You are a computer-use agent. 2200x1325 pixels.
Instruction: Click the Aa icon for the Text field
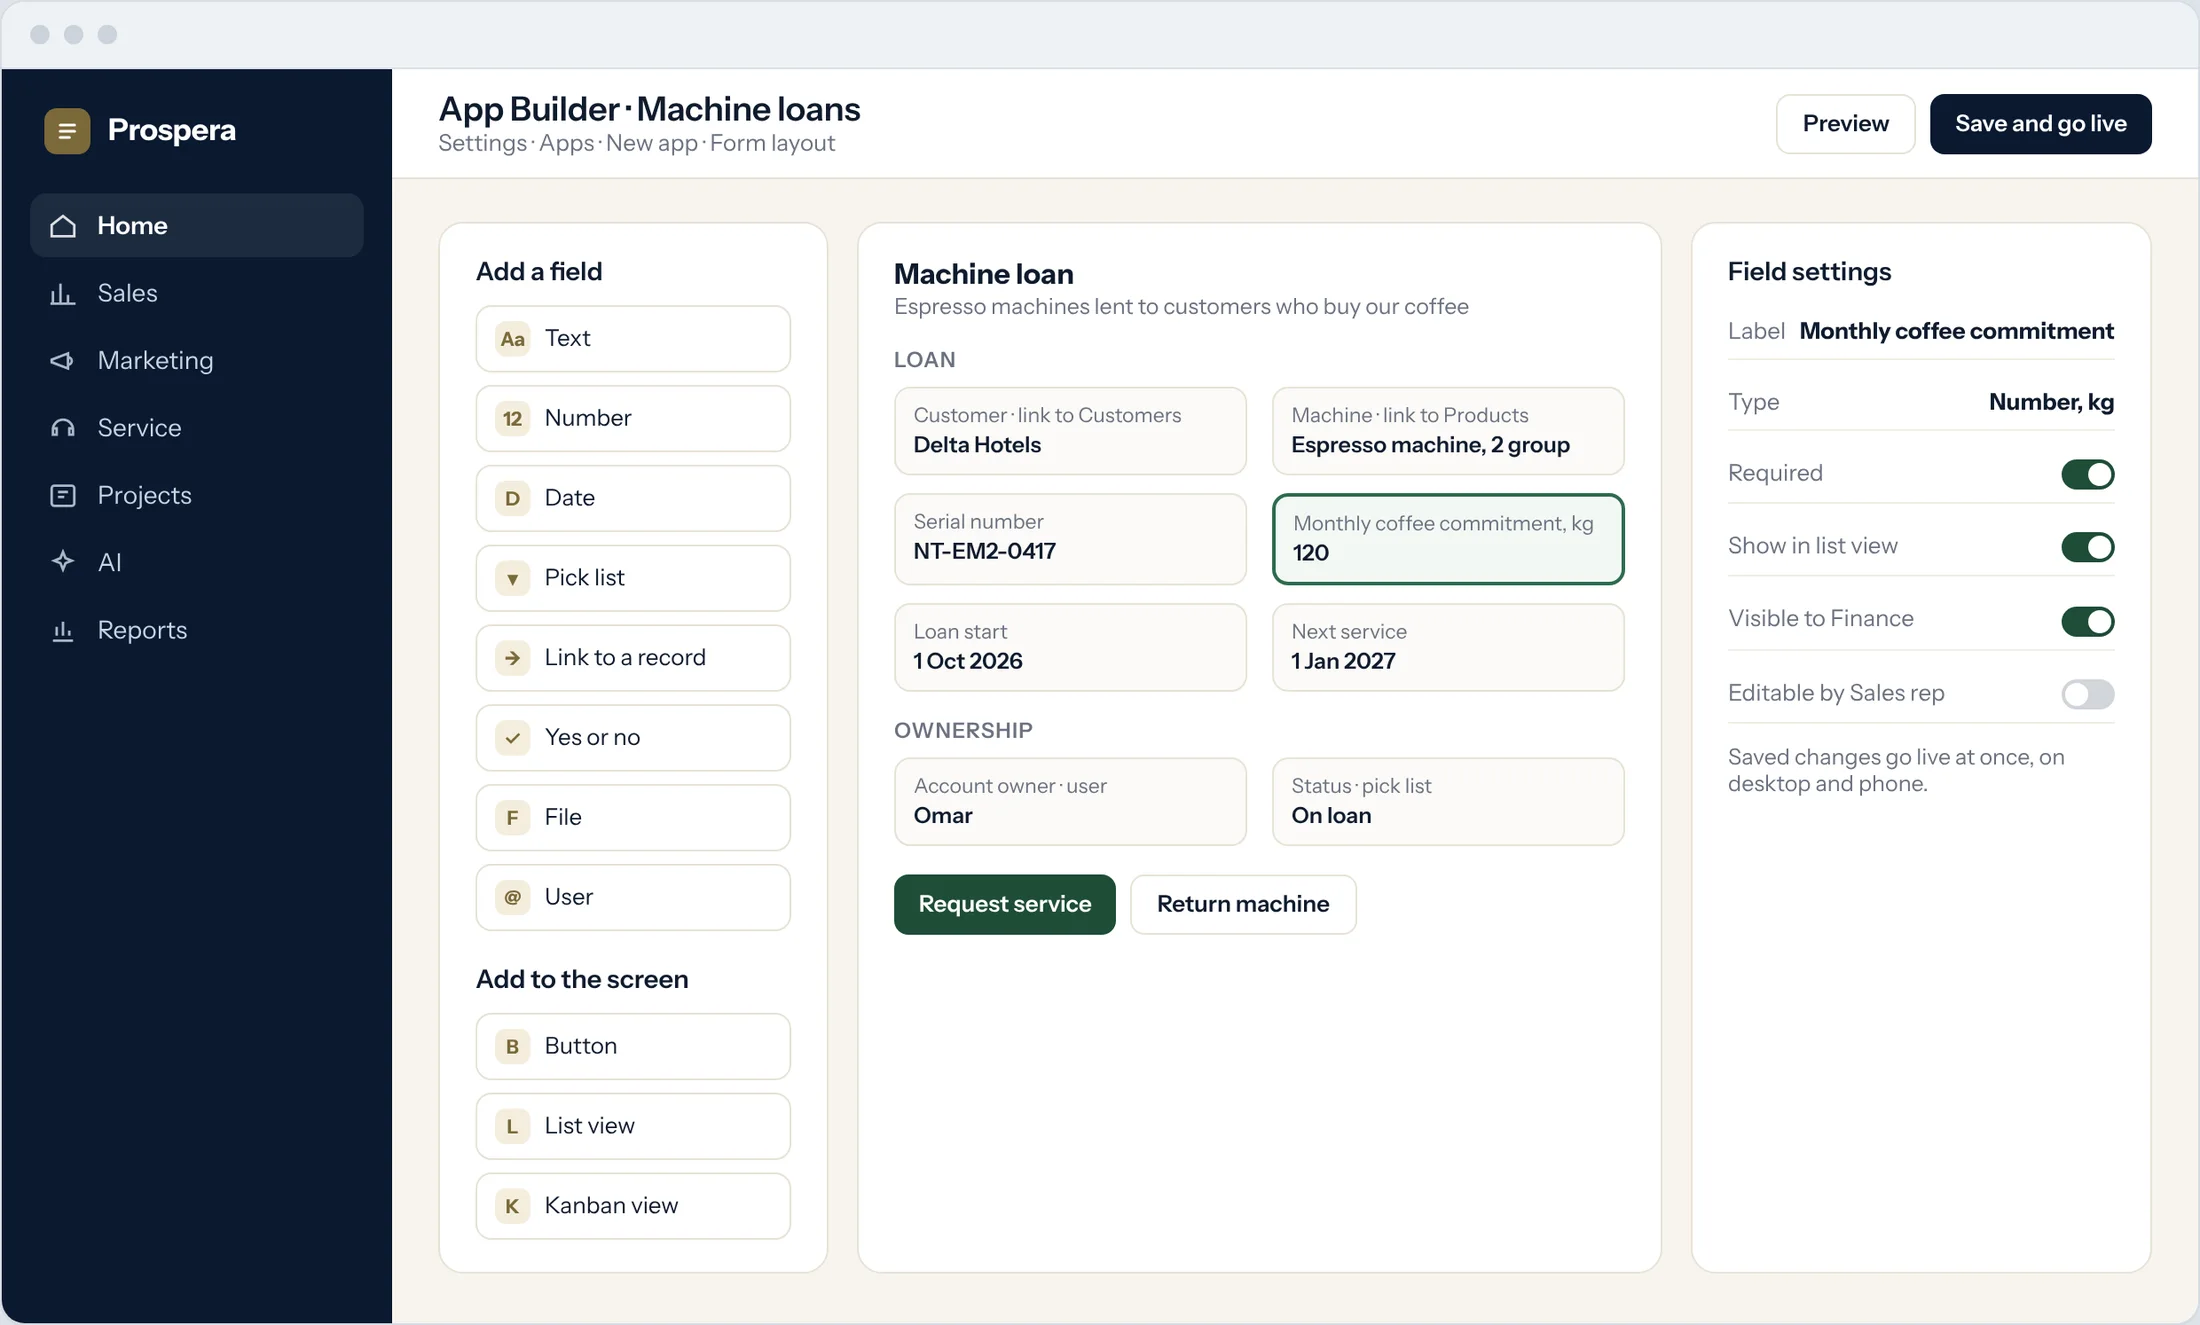513,339
